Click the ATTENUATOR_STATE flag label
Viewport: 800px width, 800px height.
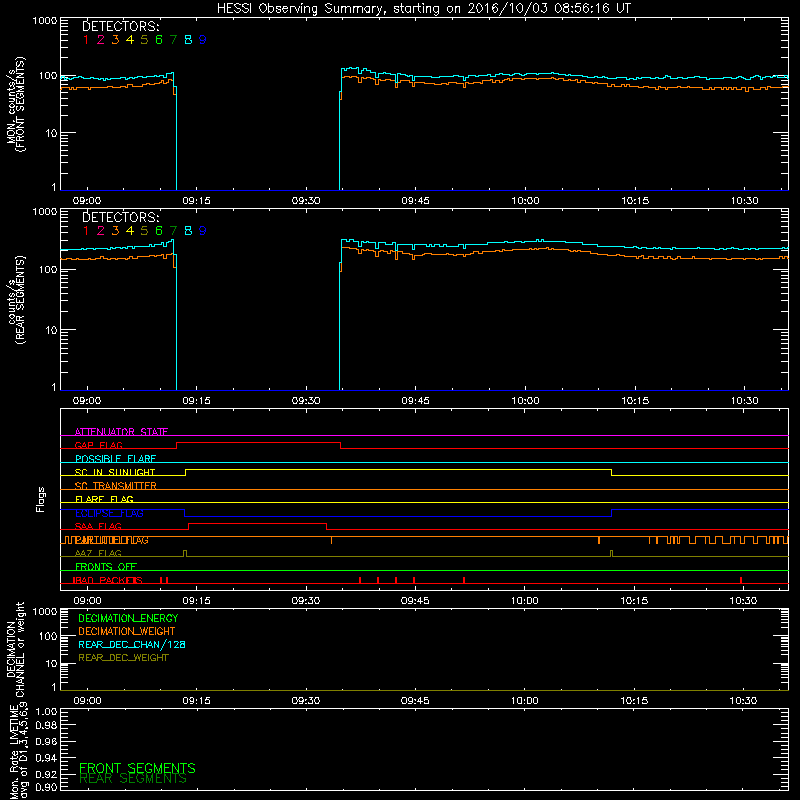pyautogui.click(x=121, y=432)
